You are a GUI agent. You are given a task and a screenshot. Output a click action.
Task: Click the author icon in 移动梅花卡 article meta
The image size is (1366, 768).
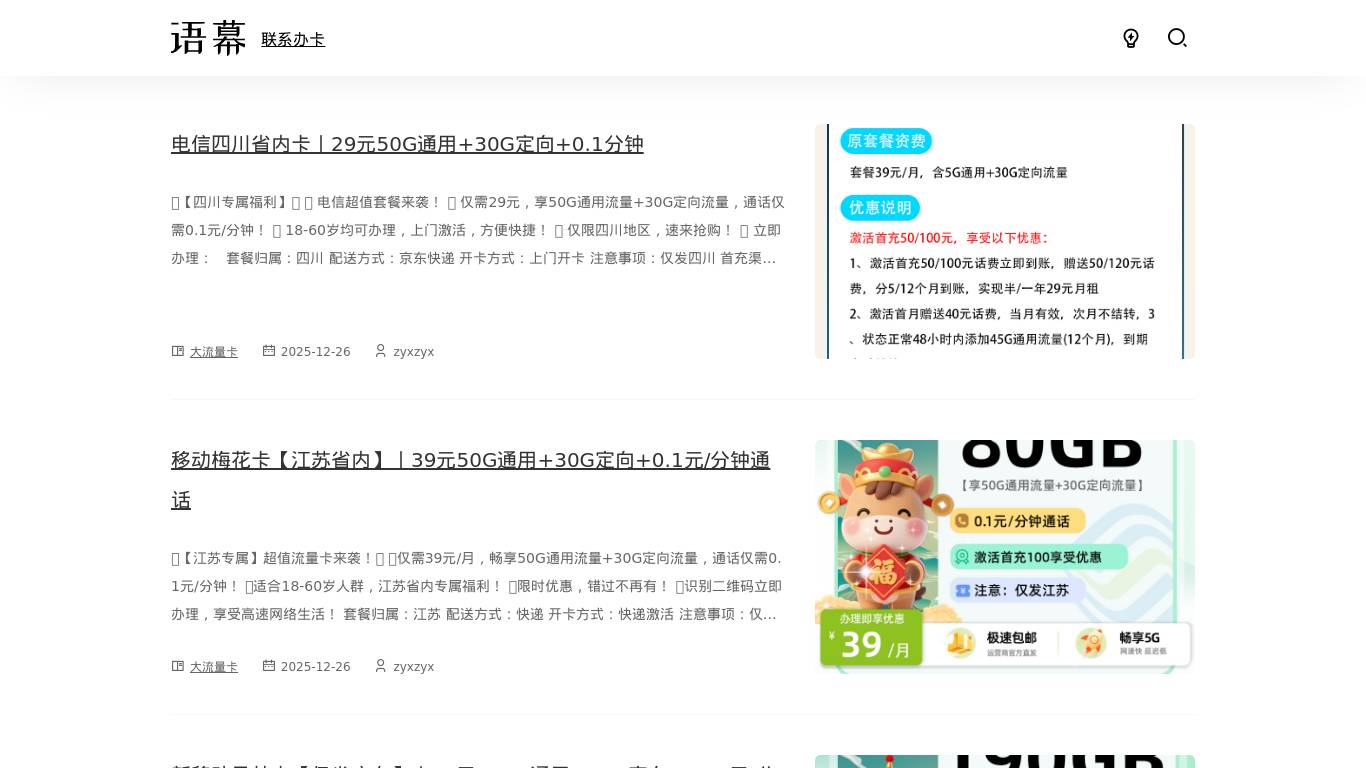point(381,666)
